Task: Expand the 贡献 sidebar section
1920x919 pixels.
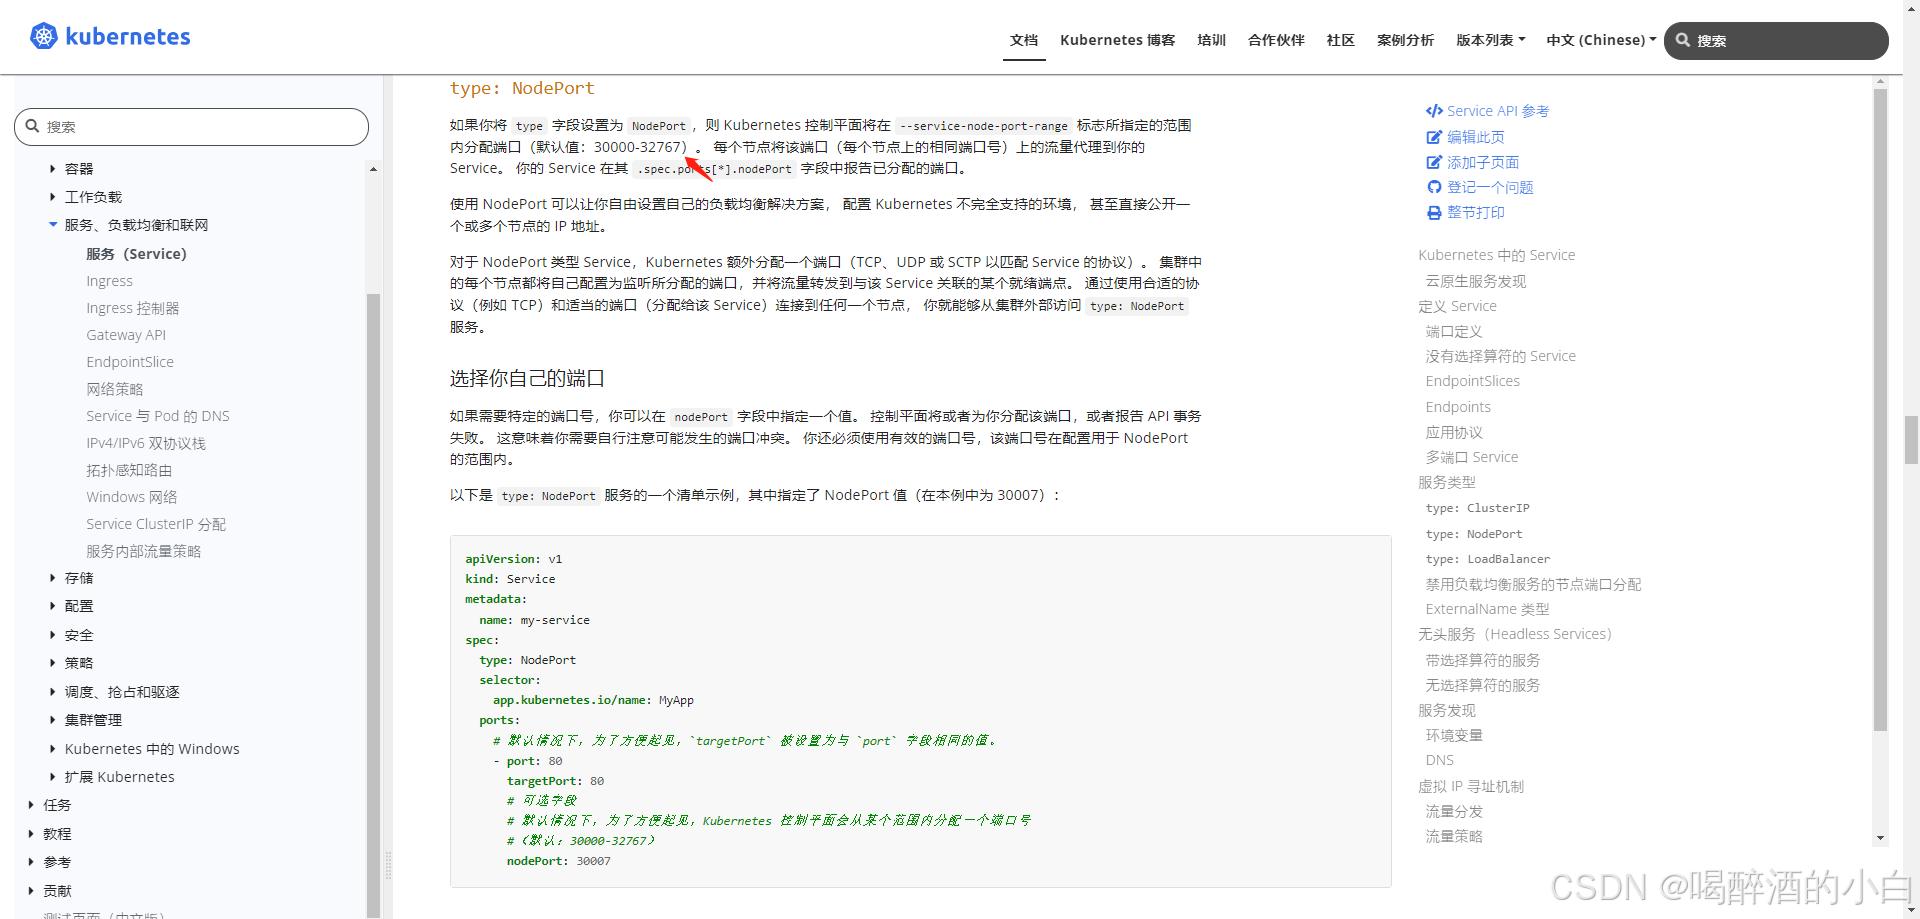Action: (x=31, y=891)
